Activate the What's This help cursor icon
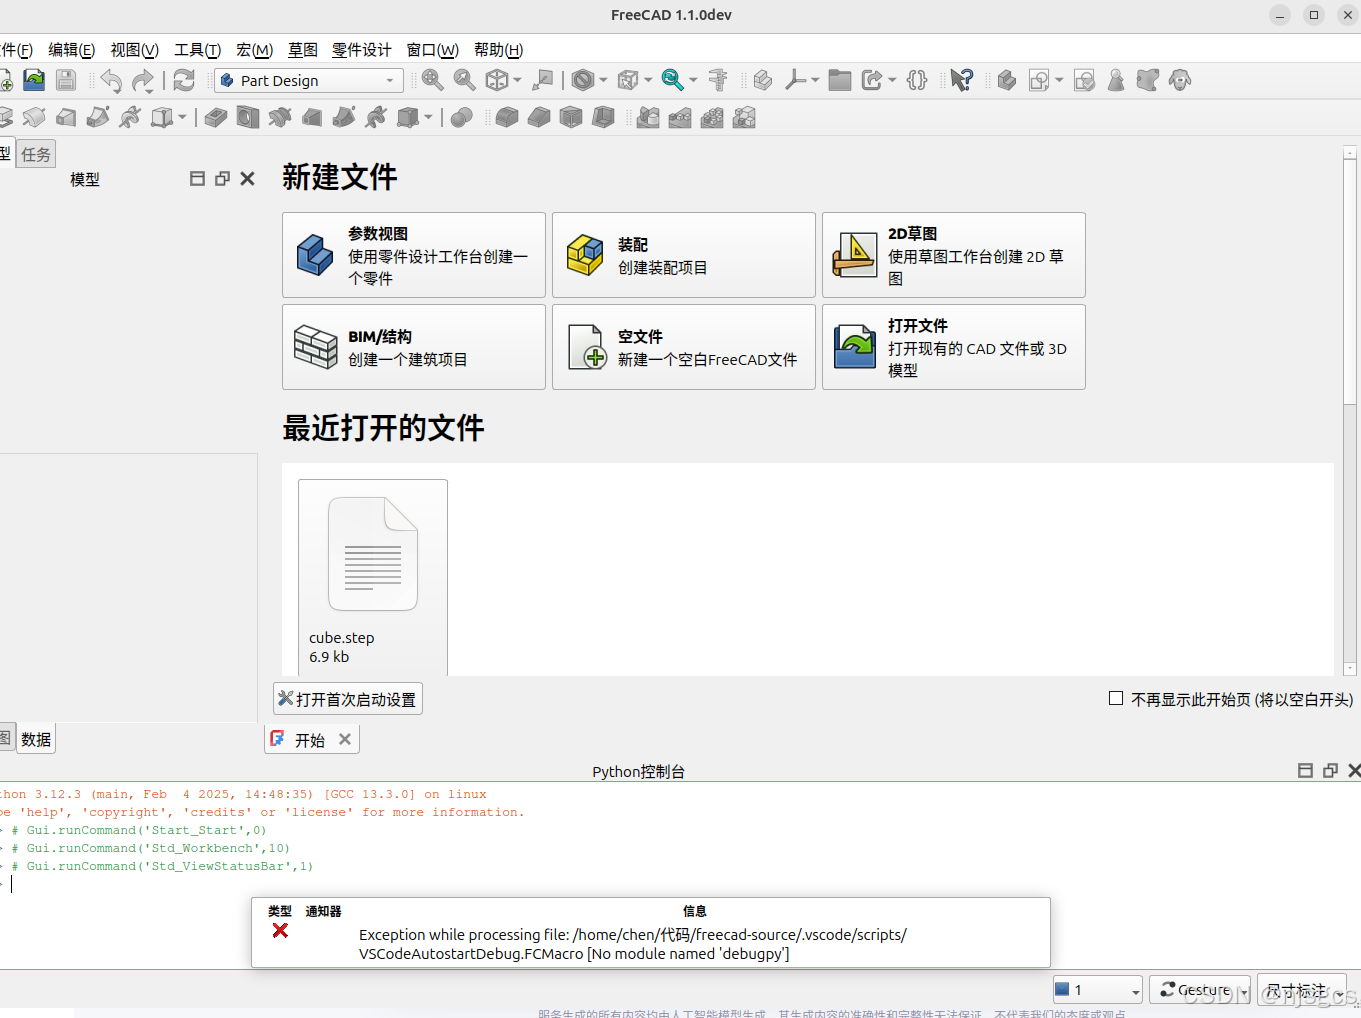The height and width of the screenshot is (1018, 1361). pos(962,80)
